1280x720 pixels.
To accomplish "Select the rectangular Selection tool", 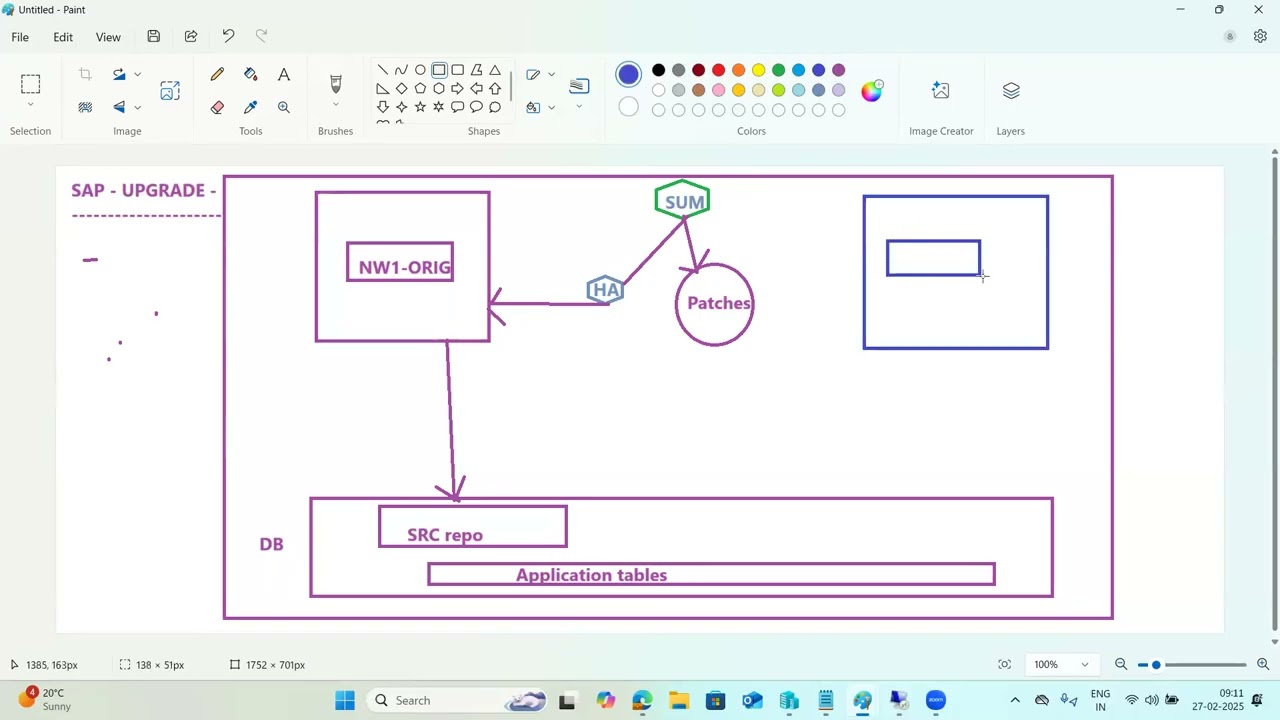I will pos(30,84).
